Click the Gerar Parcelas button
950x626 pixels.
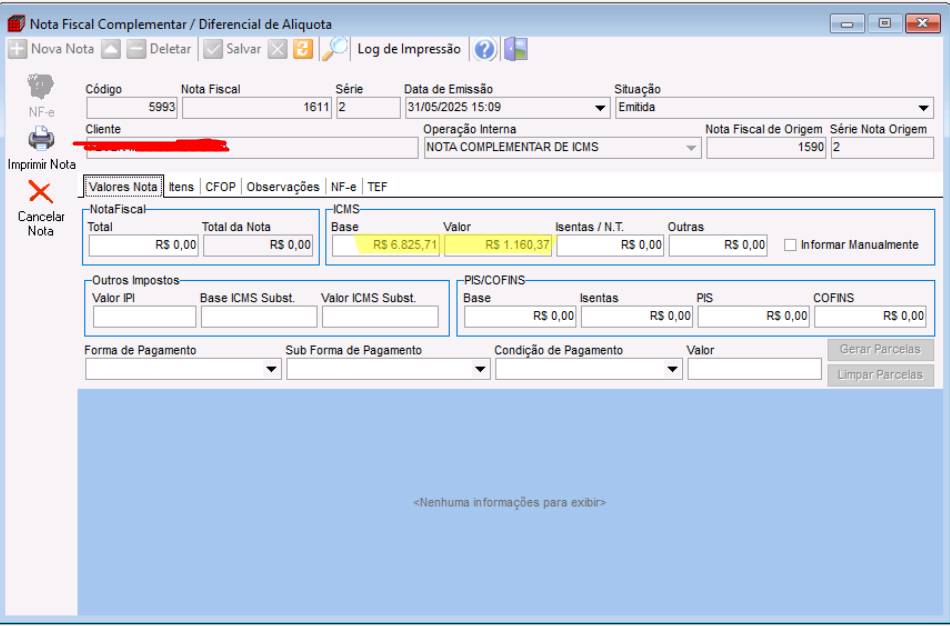[x=880, y=350]
